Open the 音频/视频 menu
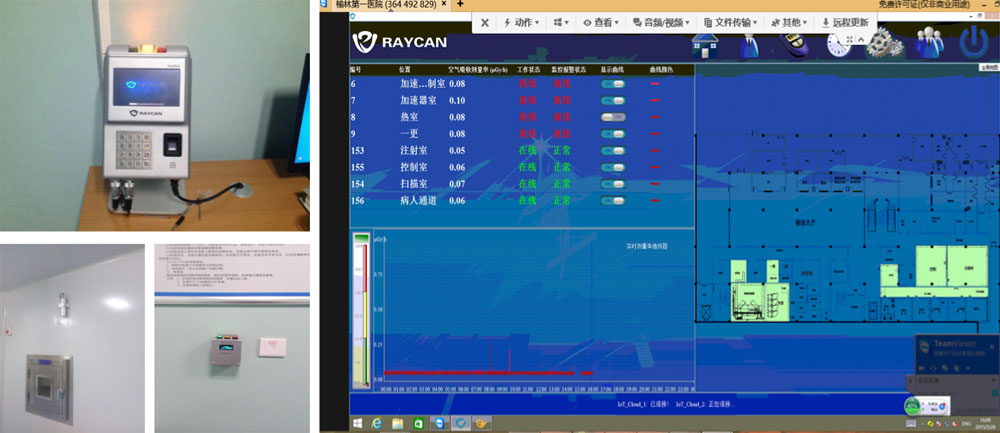 (662, 21)
